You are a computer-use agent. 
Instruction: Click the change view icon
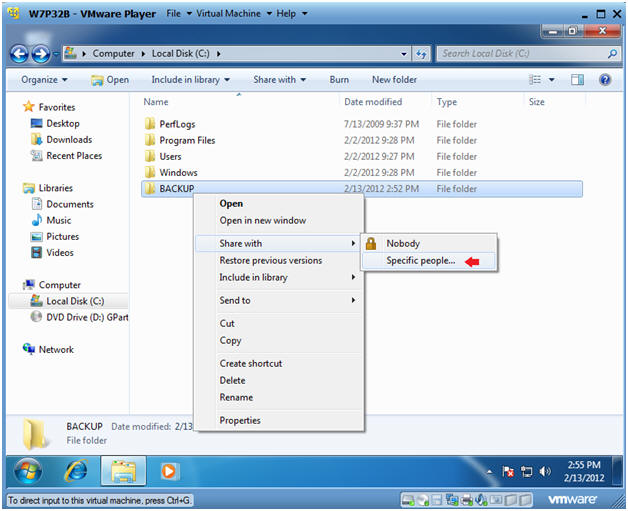[535, 80]
